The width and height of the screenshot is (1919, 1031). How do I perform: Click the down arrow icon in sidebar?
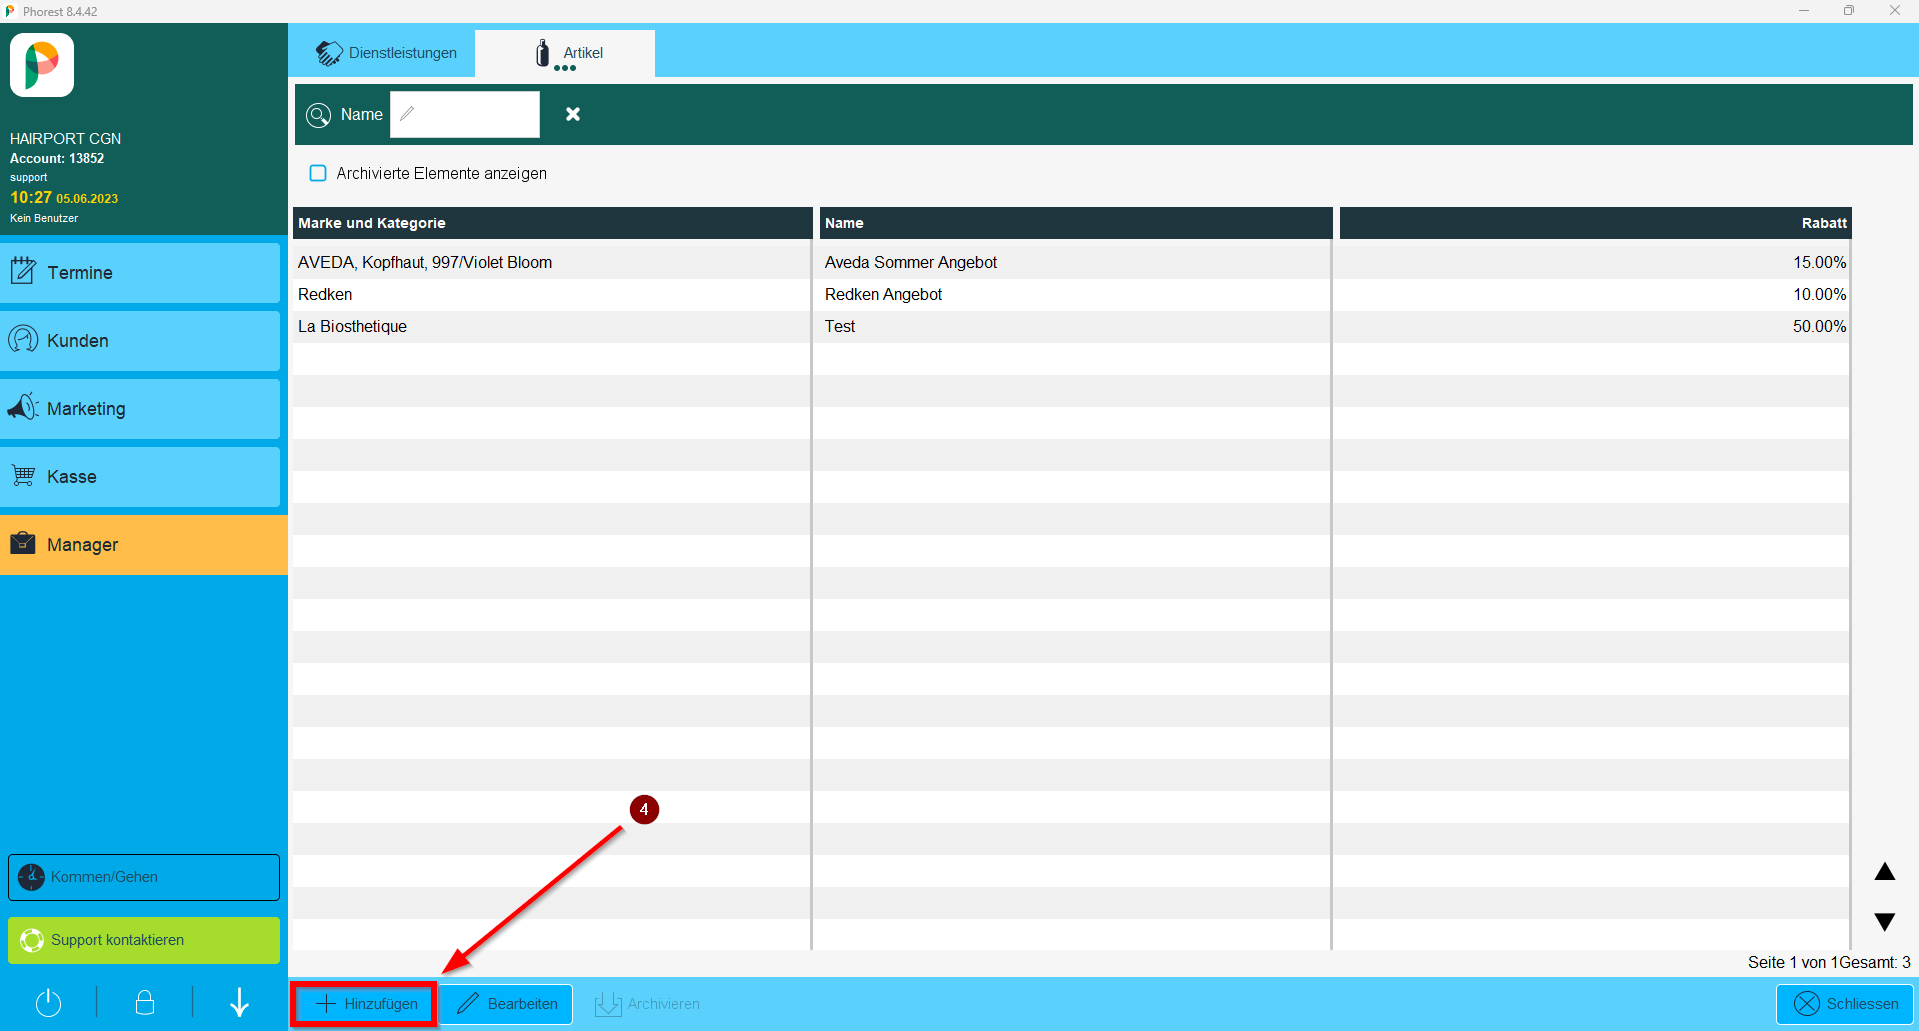239,1003
